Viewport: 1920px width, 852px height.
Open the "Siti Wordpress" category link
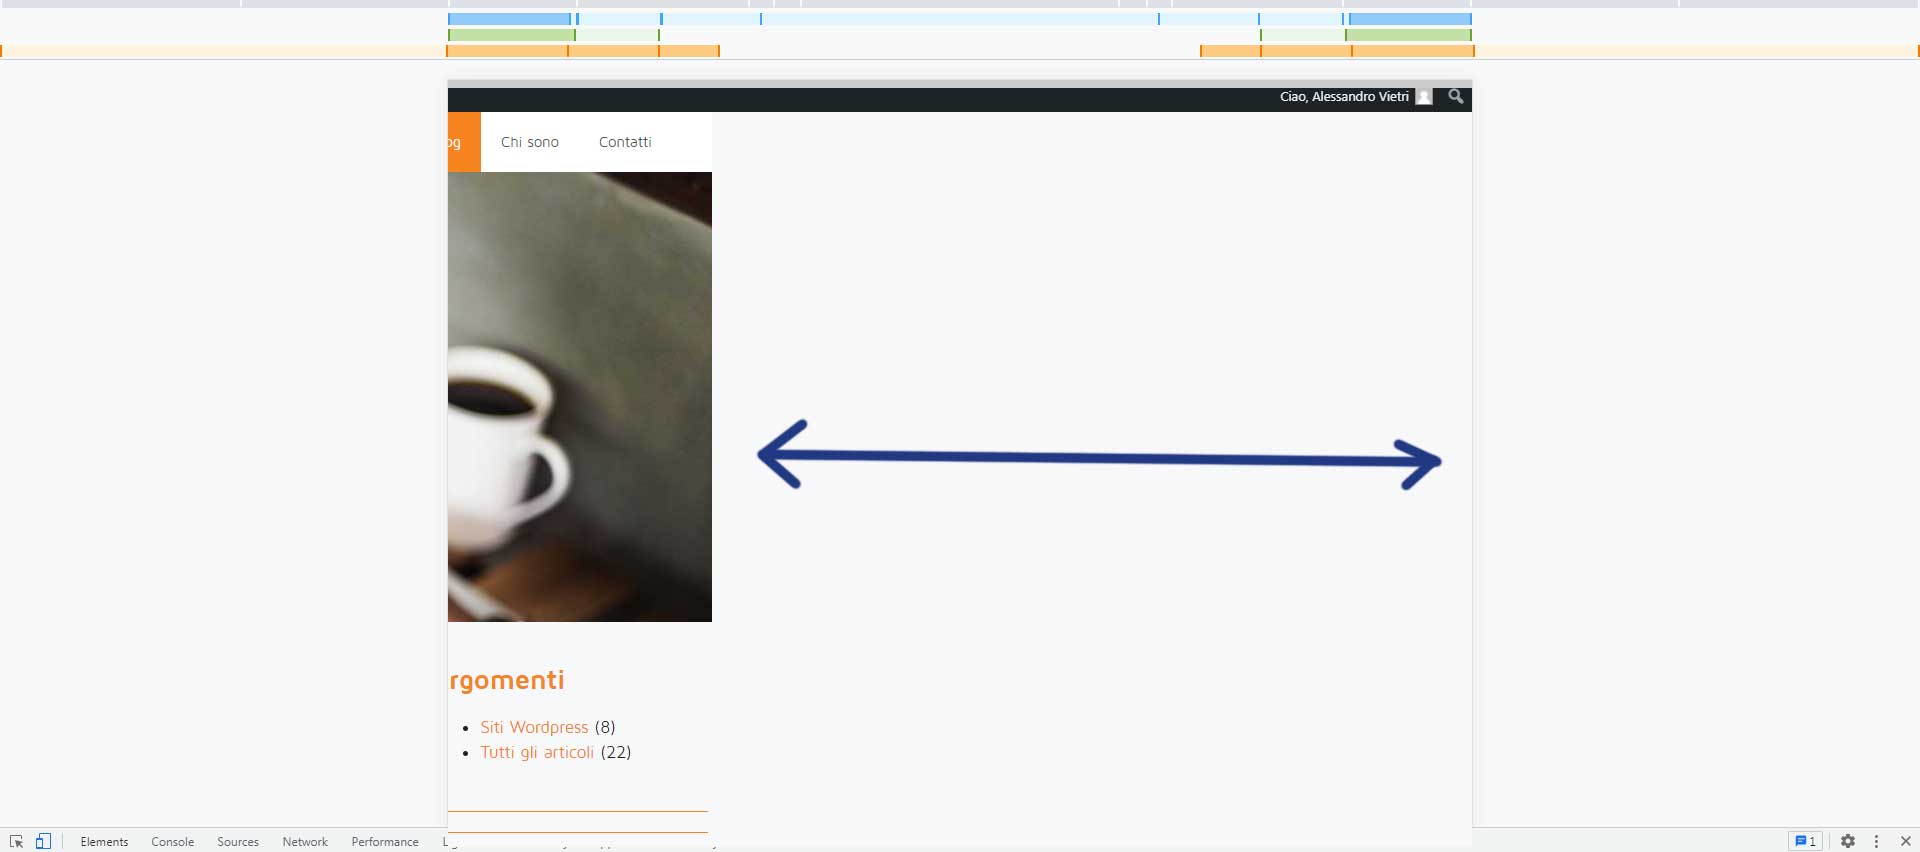(x=534, y=727)
